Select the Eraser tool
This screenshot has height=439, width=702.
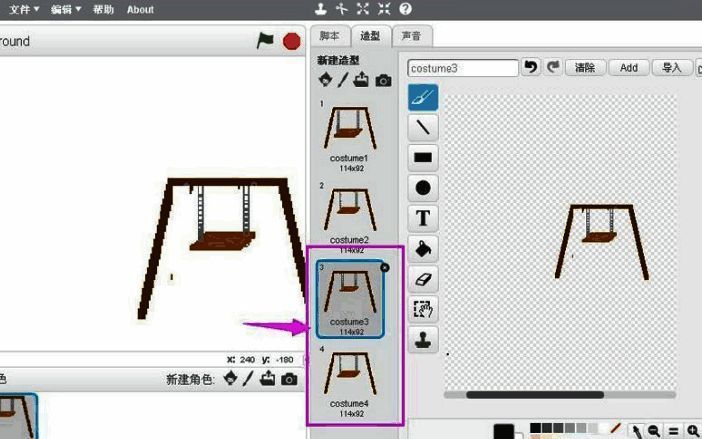pos(423,278)
